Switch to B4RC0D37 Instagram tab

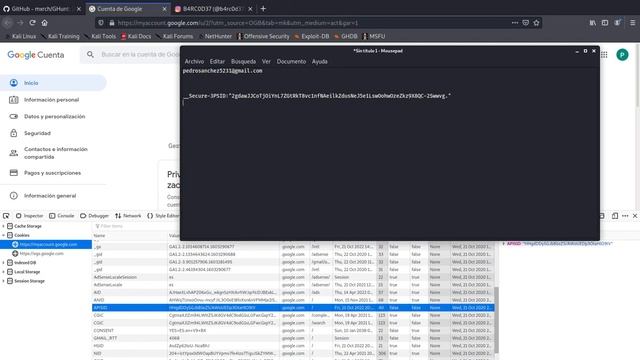point(214,9)
